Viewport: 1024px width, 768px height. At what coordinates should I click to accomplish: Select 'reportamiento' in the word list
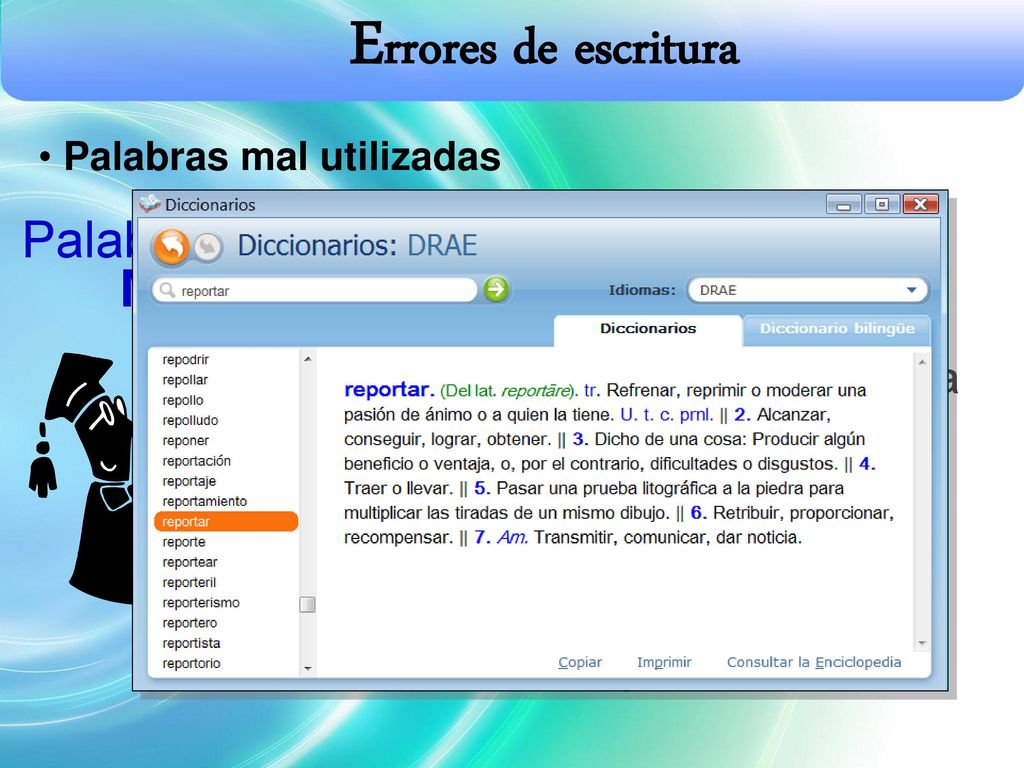pos(204,502)
